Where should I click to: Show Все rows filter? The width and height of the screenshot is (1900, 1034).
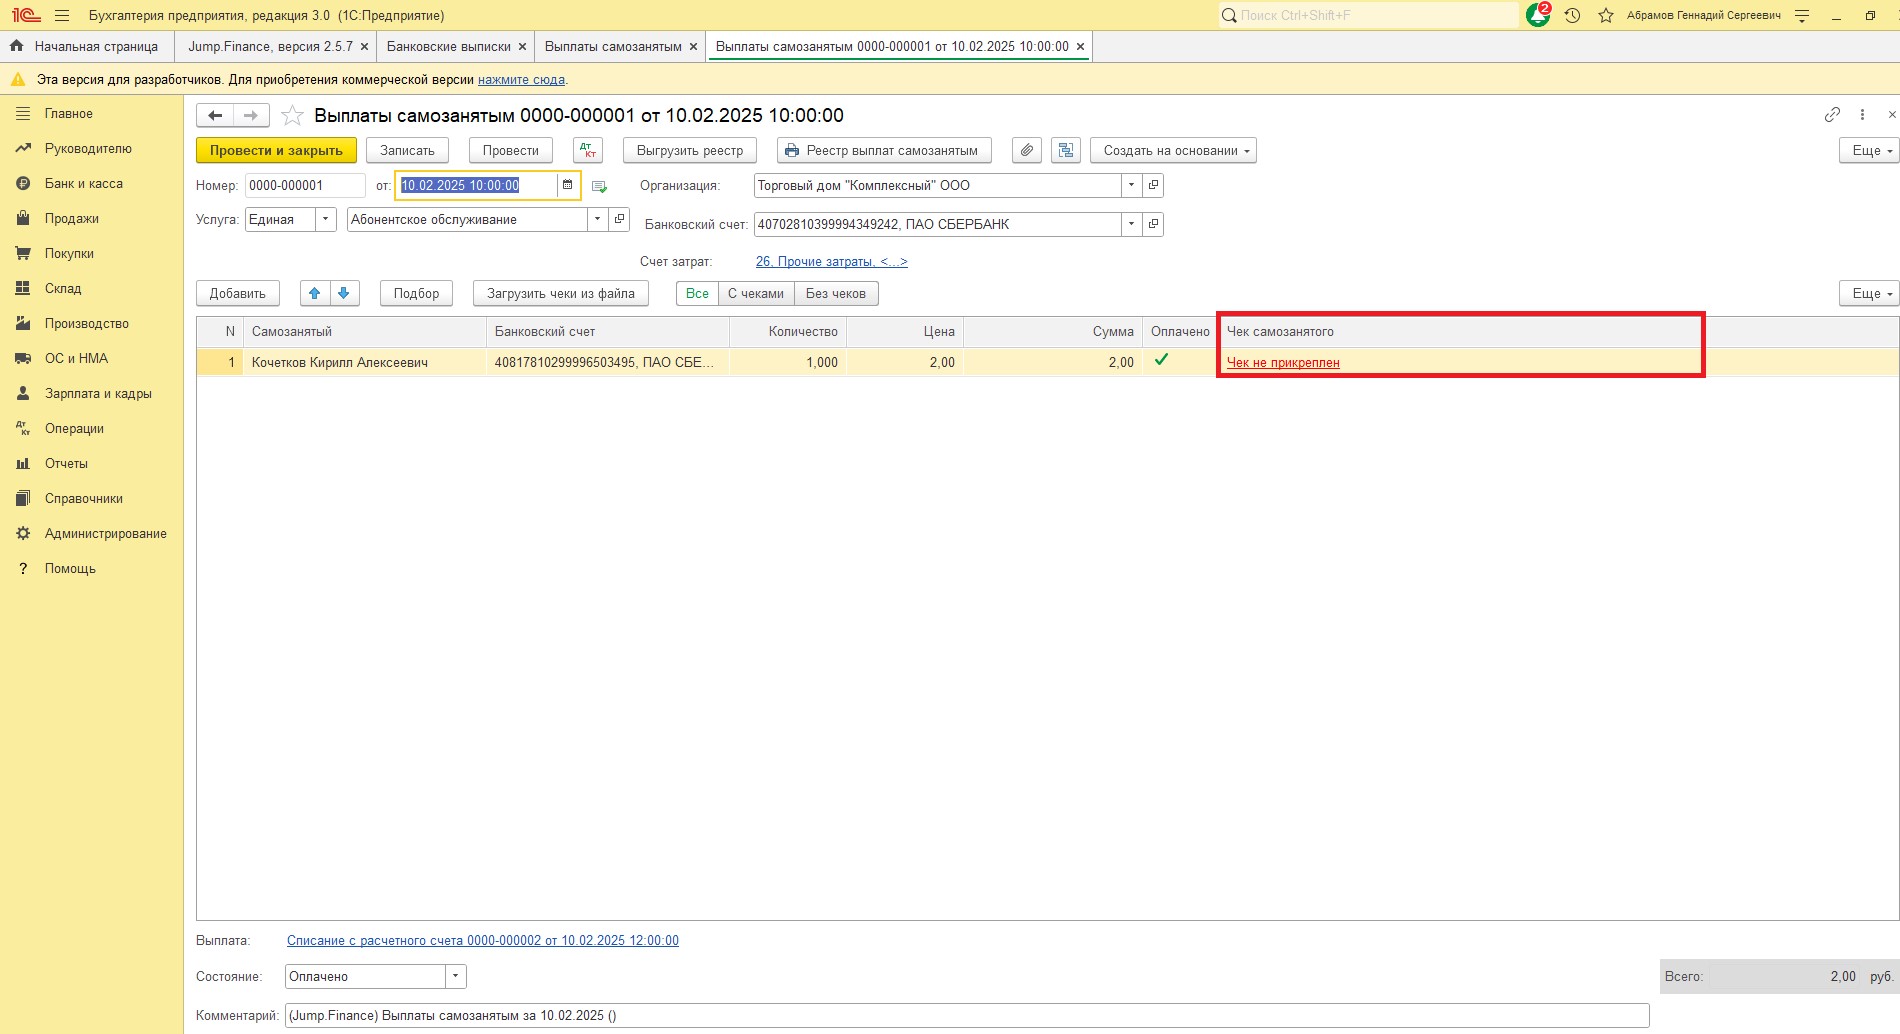(x=697, y=294)
